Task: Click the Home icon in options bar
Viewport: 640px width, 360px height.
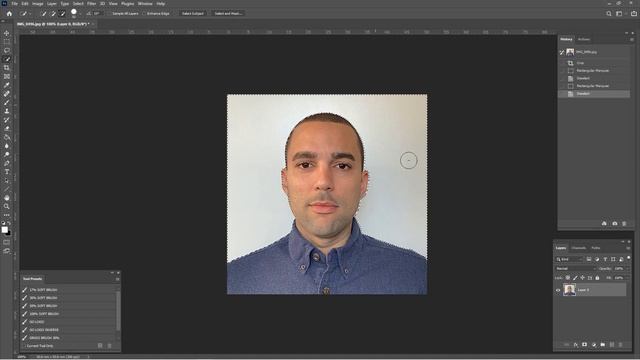Action: [x=9, y=13]
